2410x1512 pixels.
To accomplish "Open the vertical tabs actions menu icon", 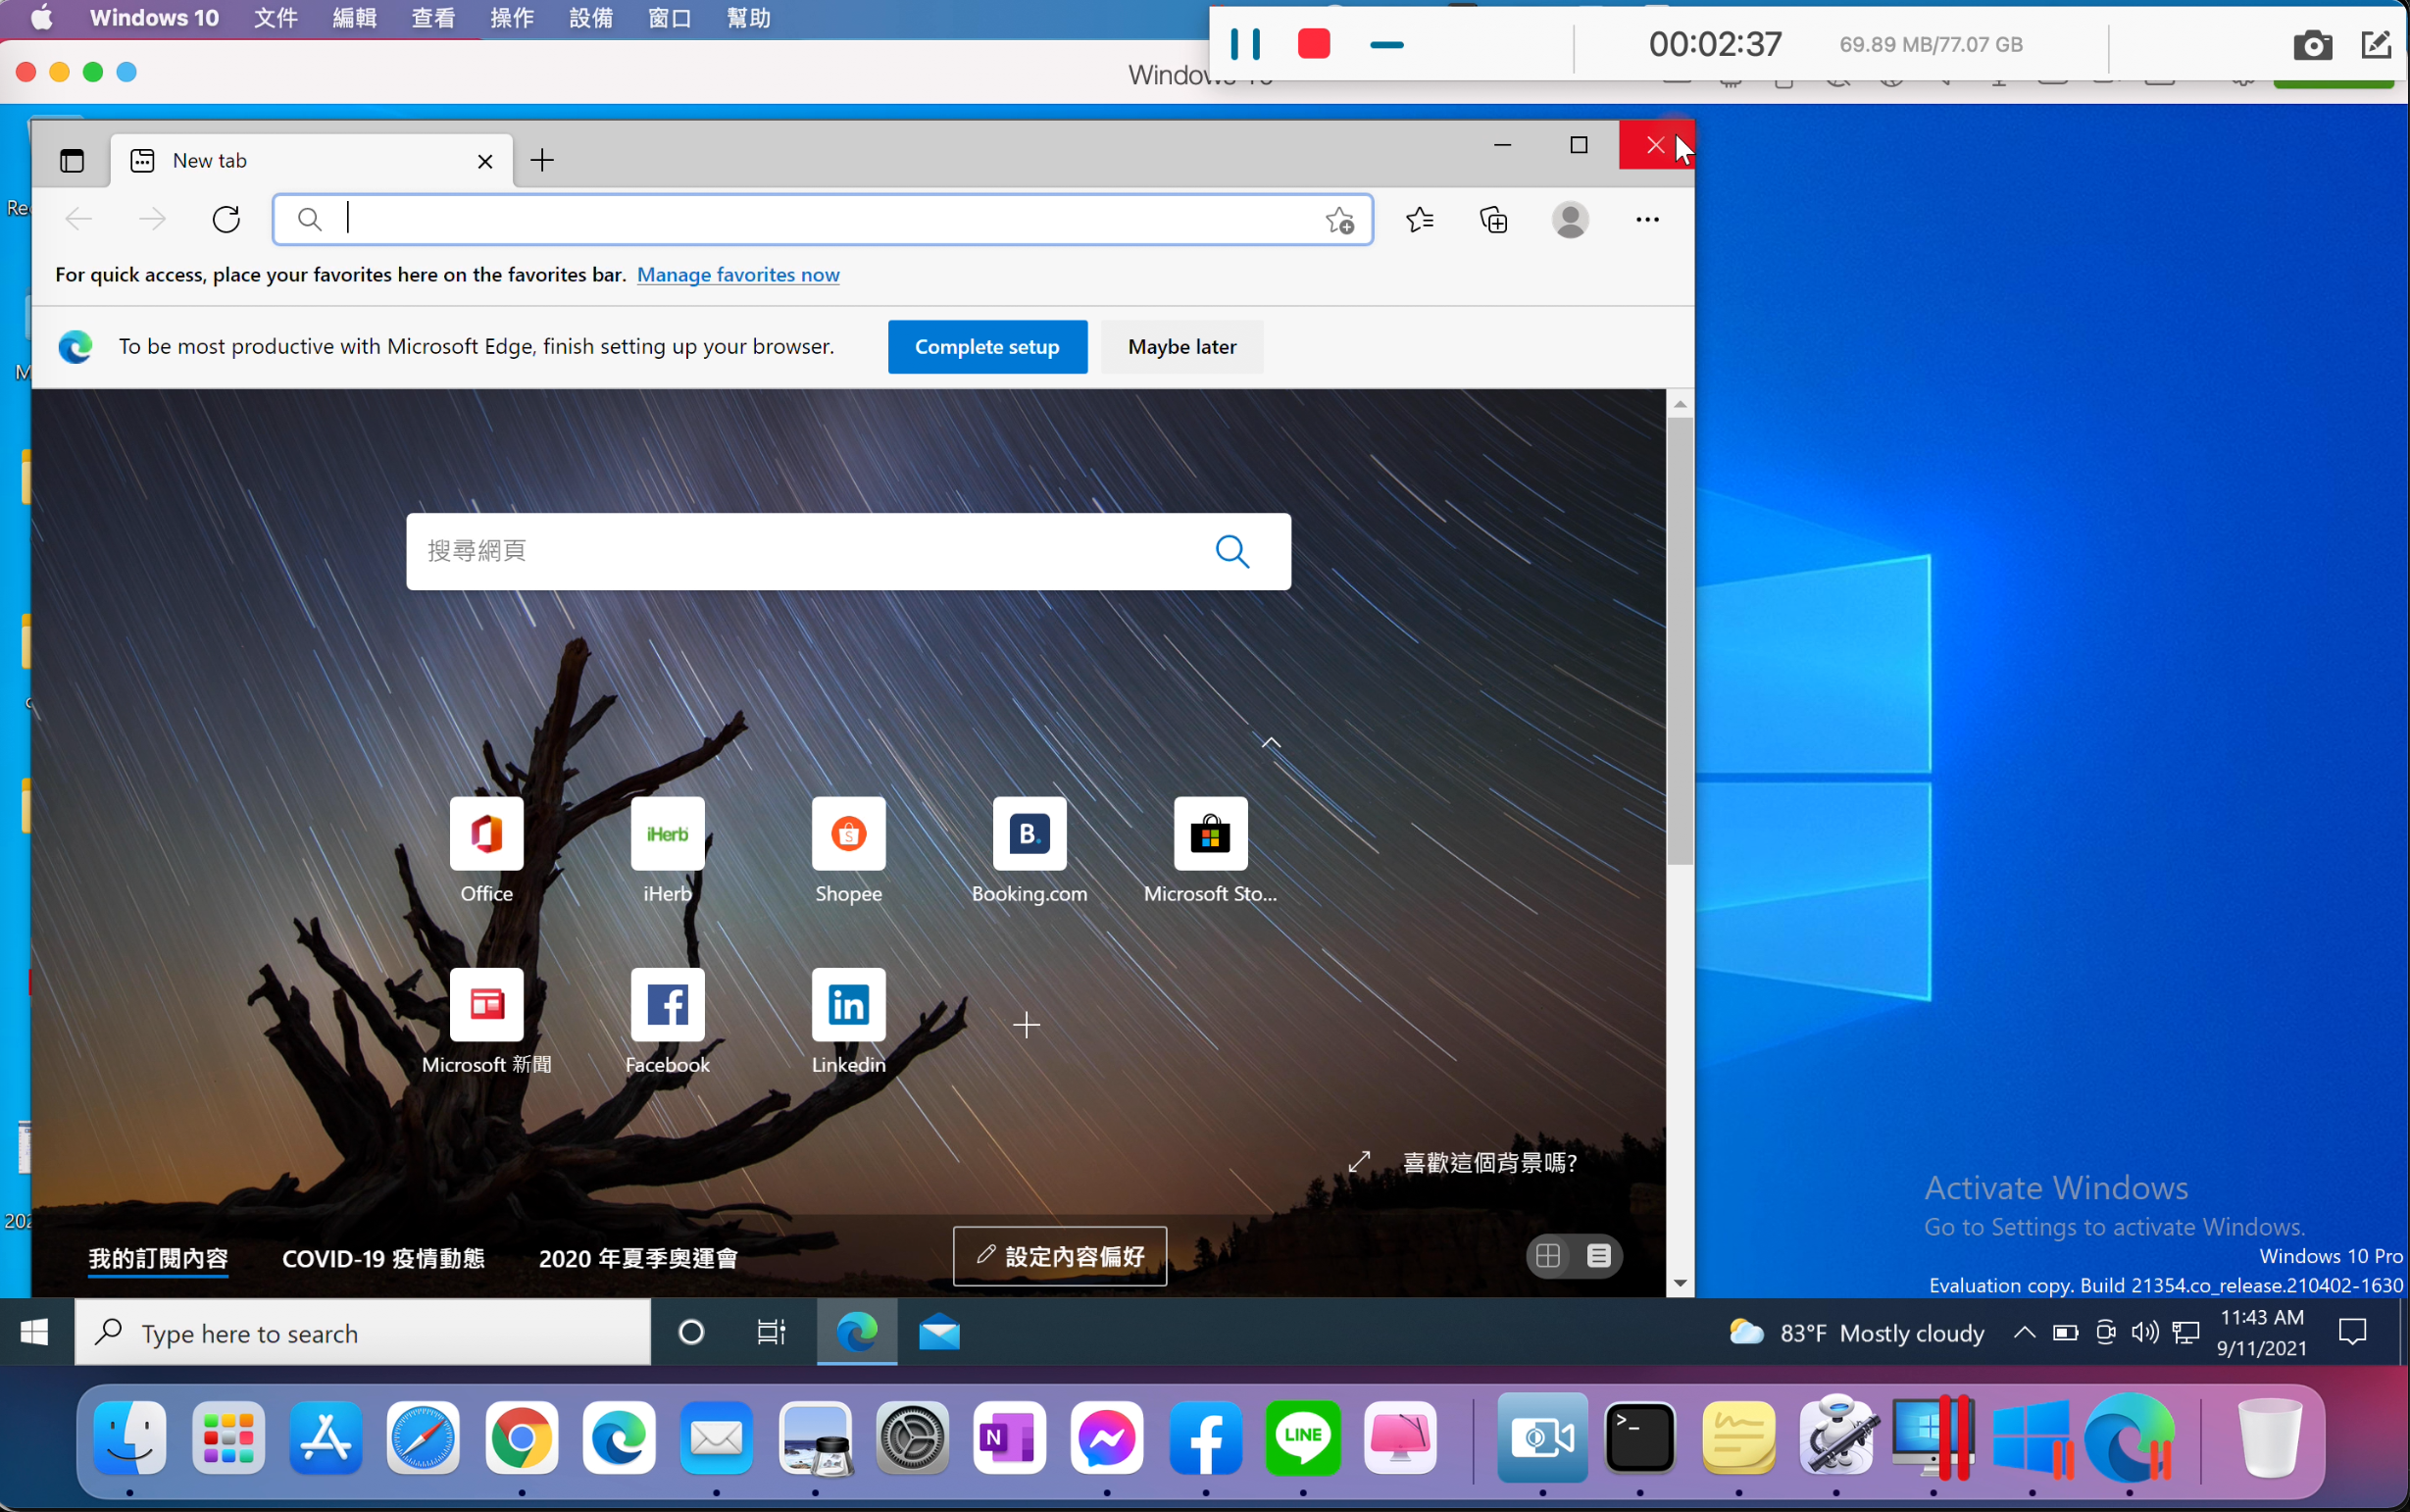I will pos(72,161).
